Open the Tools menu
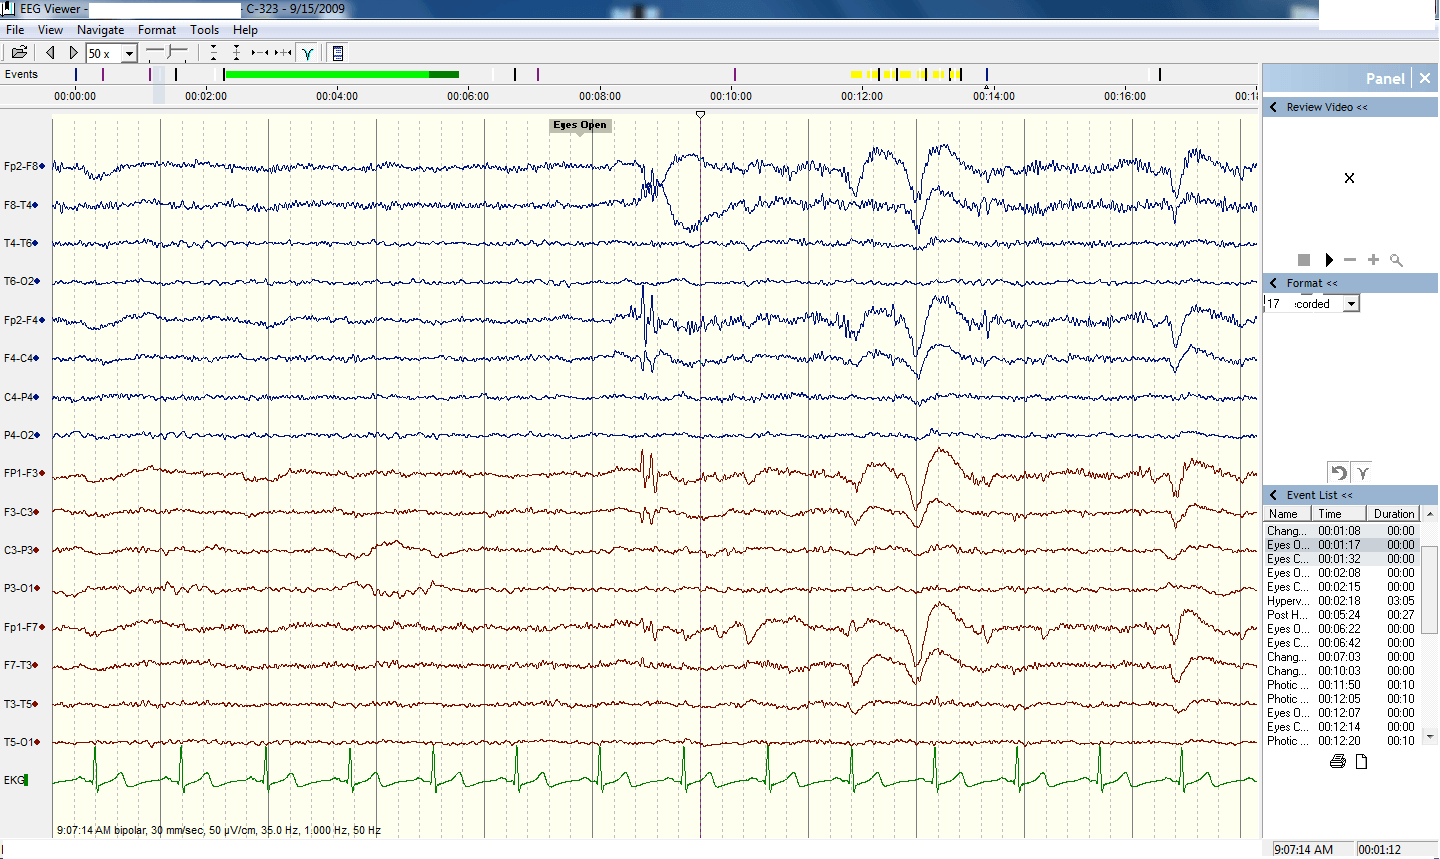The image size is (1440, 859). coord(204,30)
